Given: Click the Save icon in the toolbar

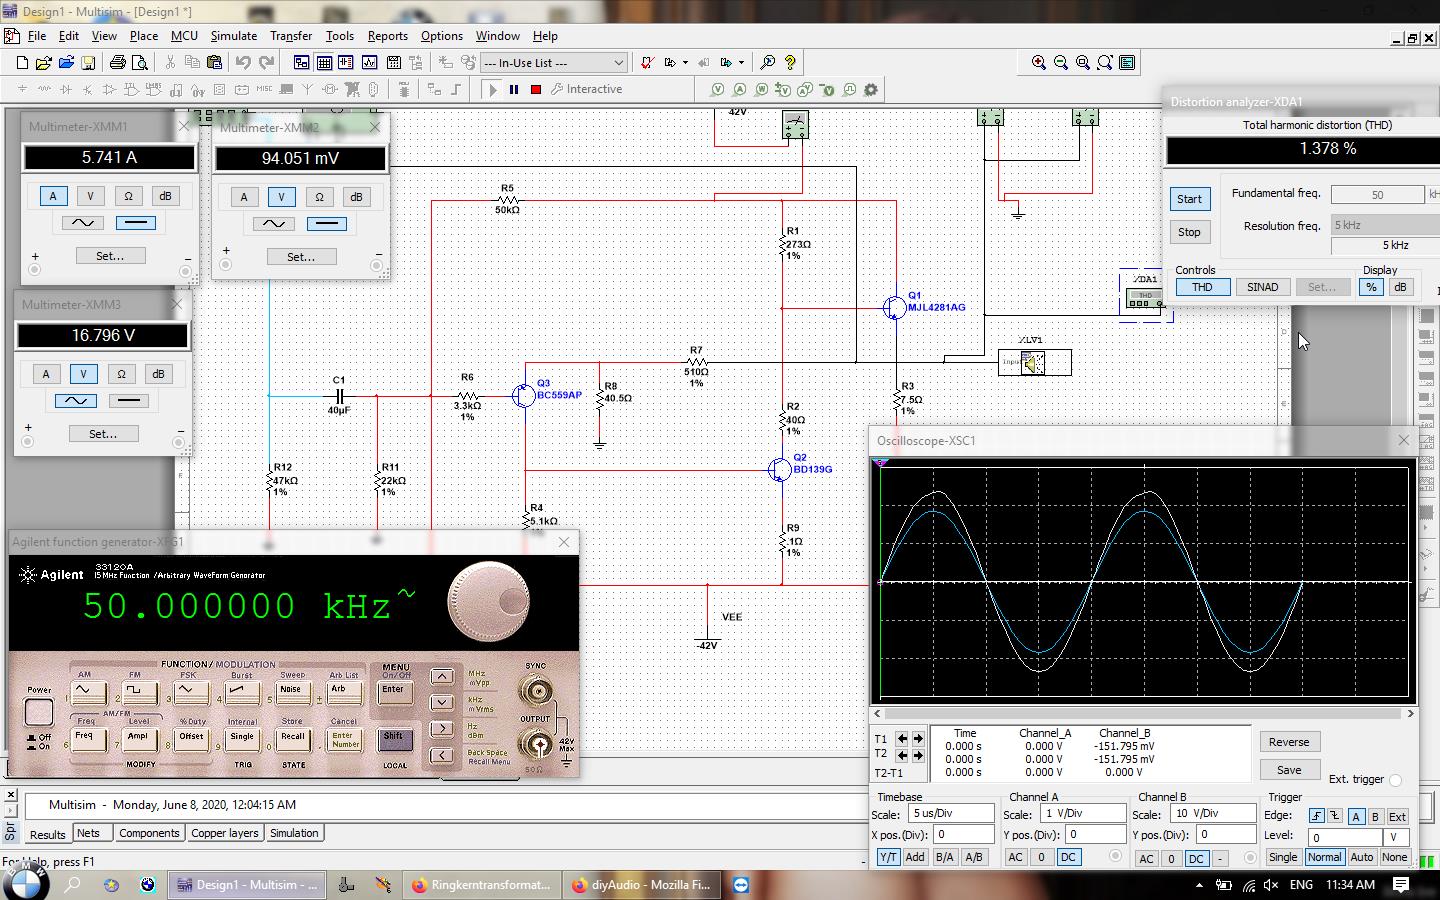Looking at the screenshot, I should [88, 62].
